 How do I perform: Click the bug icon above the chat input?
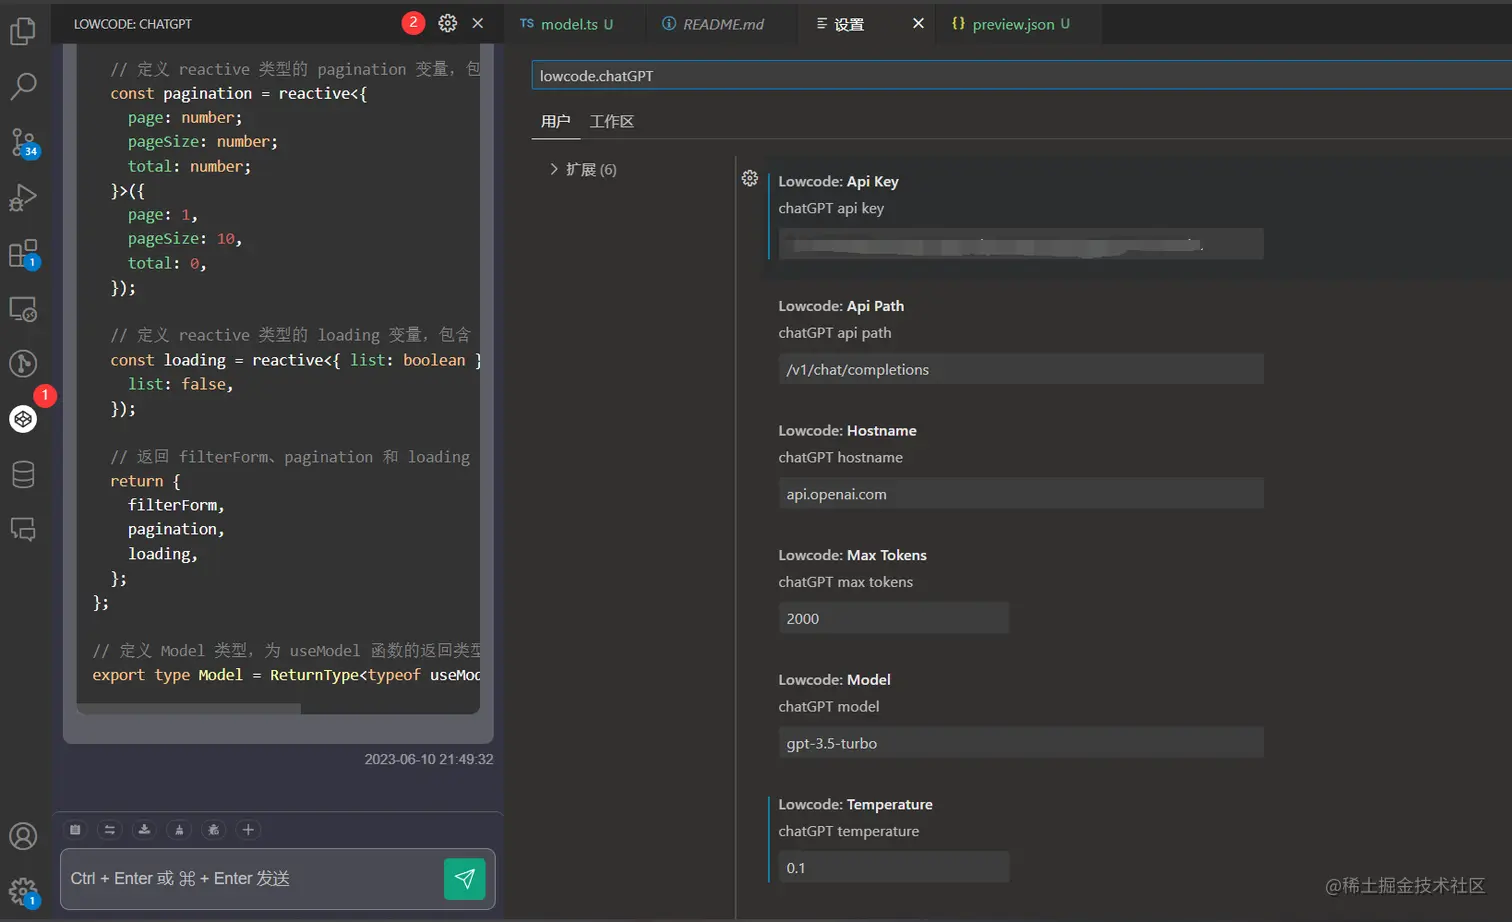(214, 830)
